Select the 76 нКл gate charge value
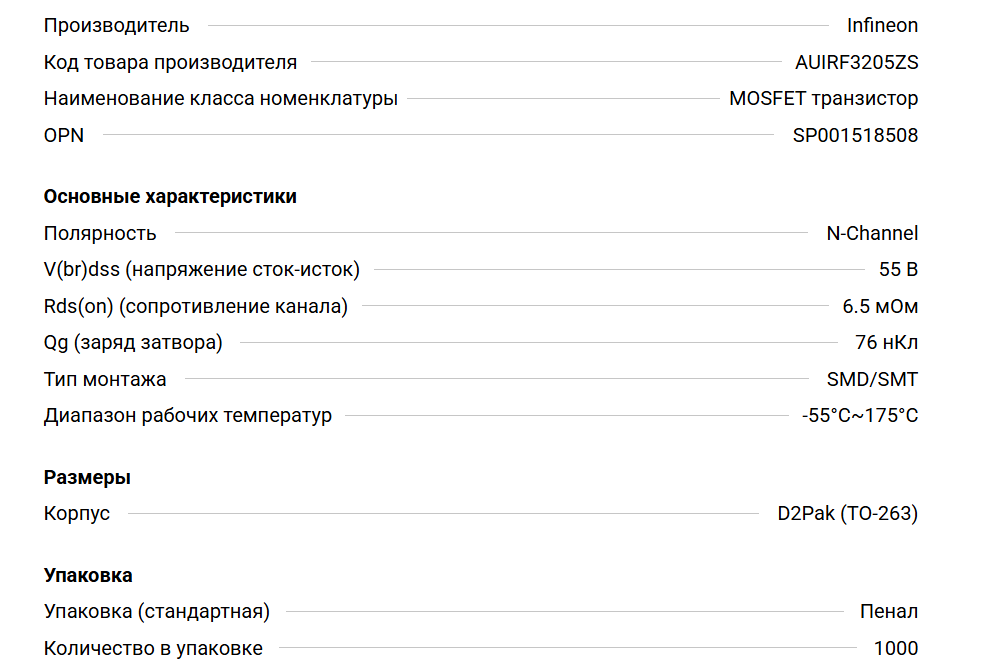 [886, 343]
